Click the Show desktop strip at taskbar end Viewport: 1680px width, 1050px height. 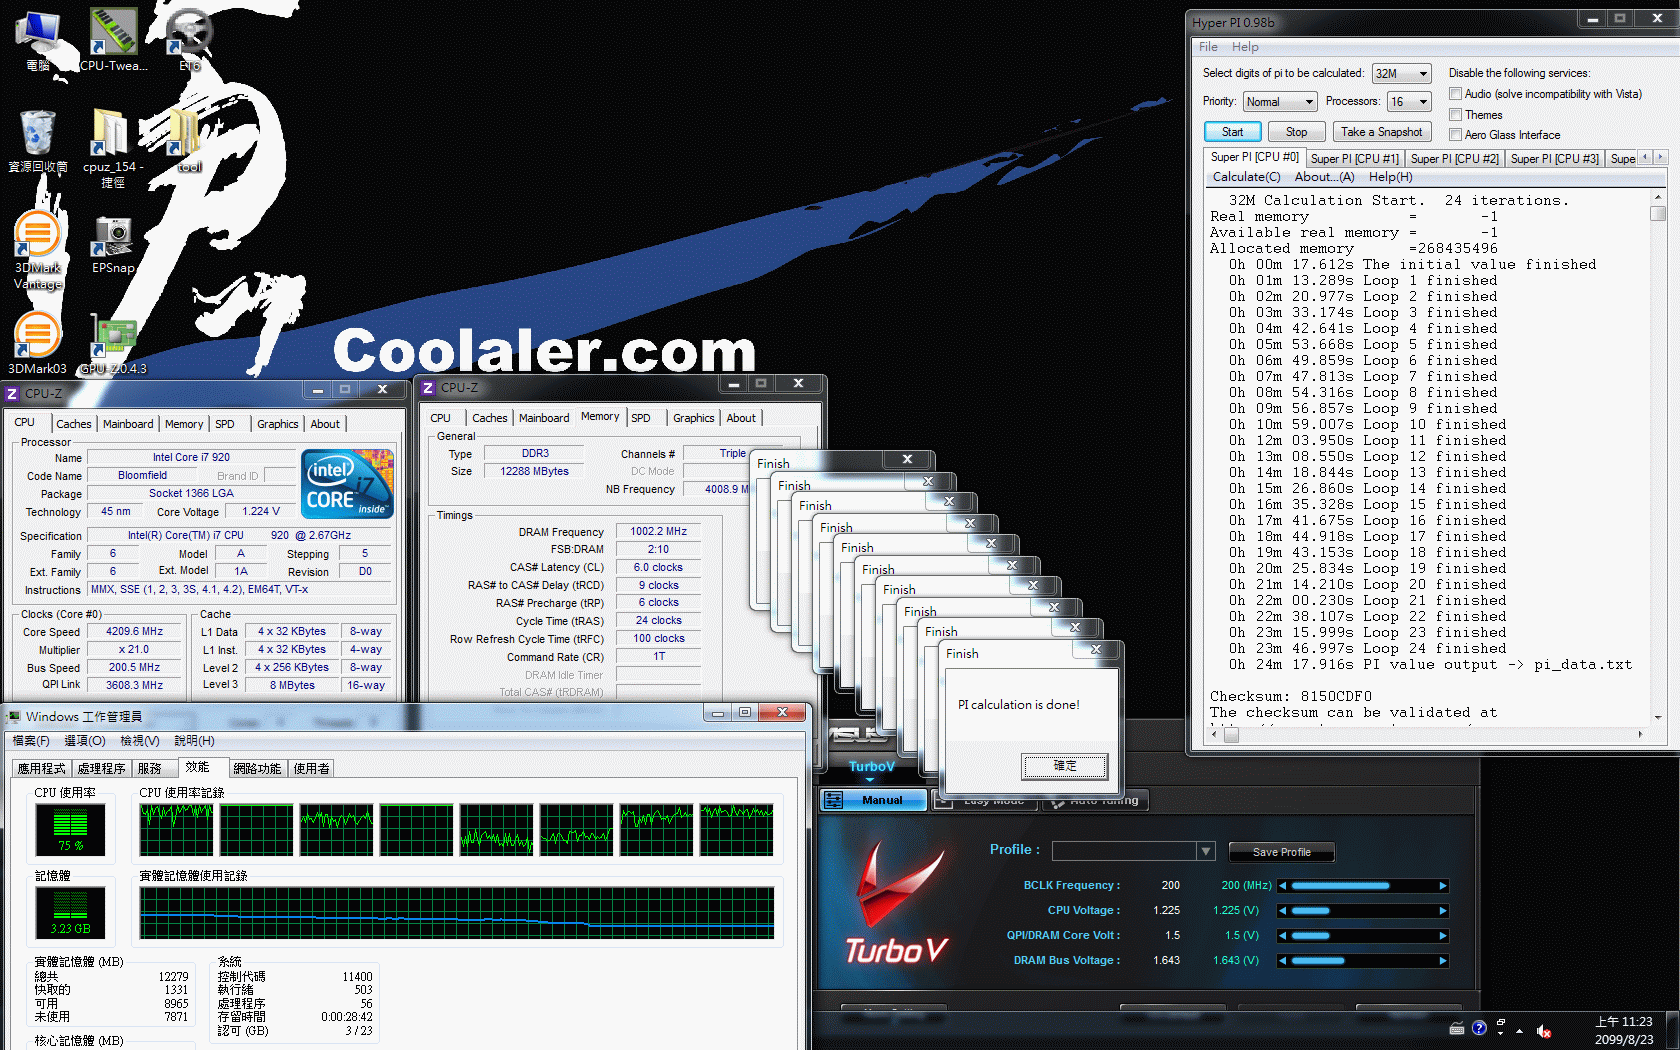click(1673, 1030)
